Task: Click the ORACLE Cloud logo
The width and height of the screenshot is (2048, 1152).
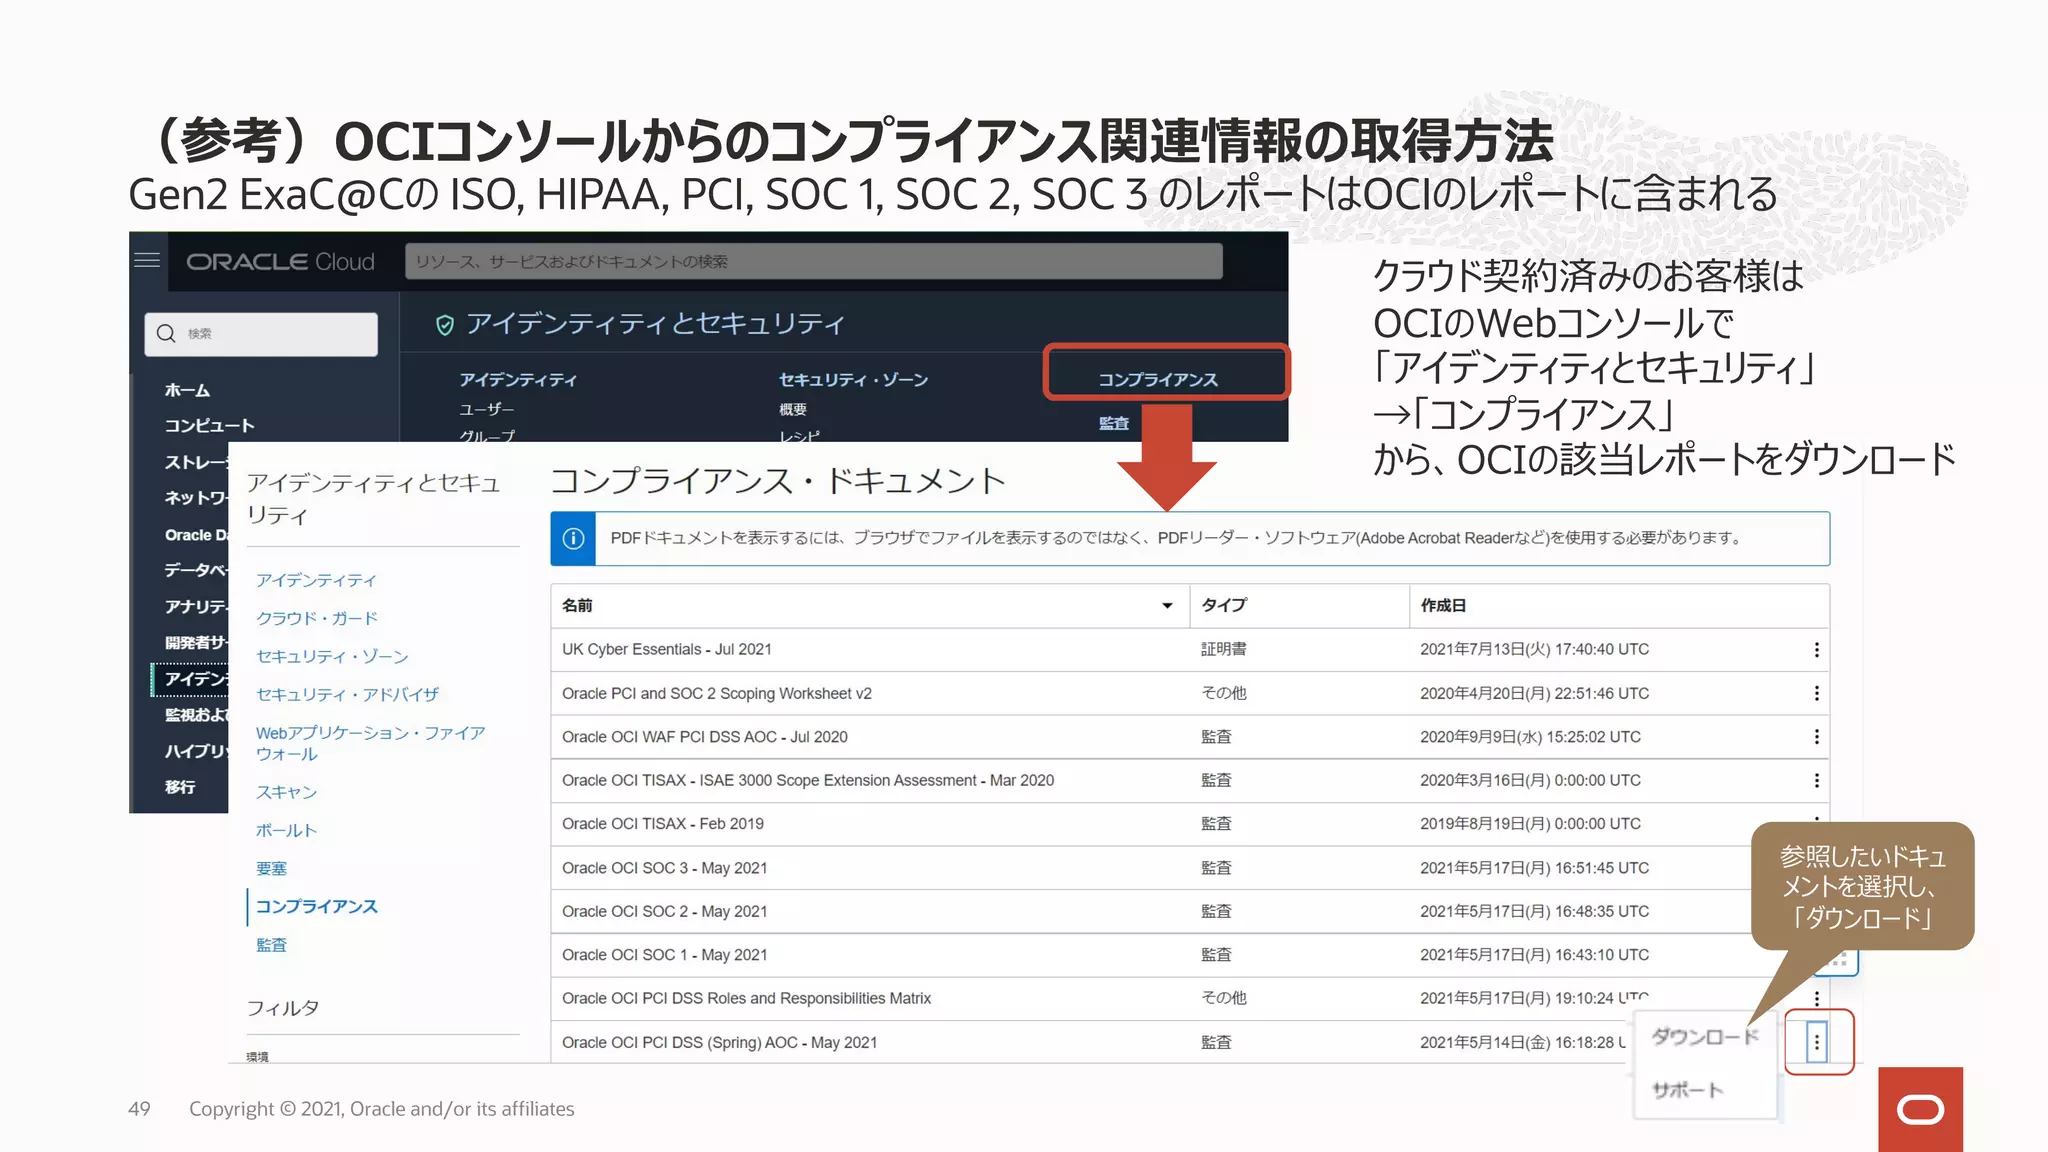Action: click(280, 262)
